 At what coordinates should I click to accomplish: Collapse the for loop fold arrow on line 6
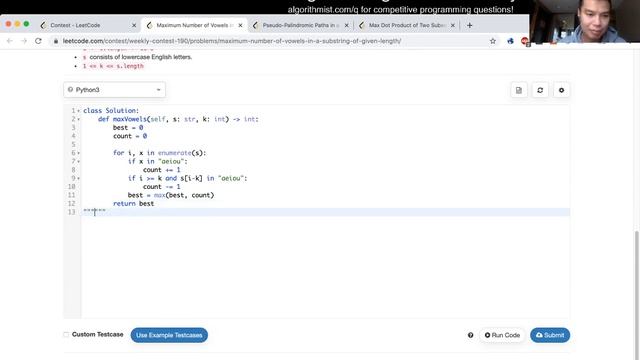pos(78,153)
